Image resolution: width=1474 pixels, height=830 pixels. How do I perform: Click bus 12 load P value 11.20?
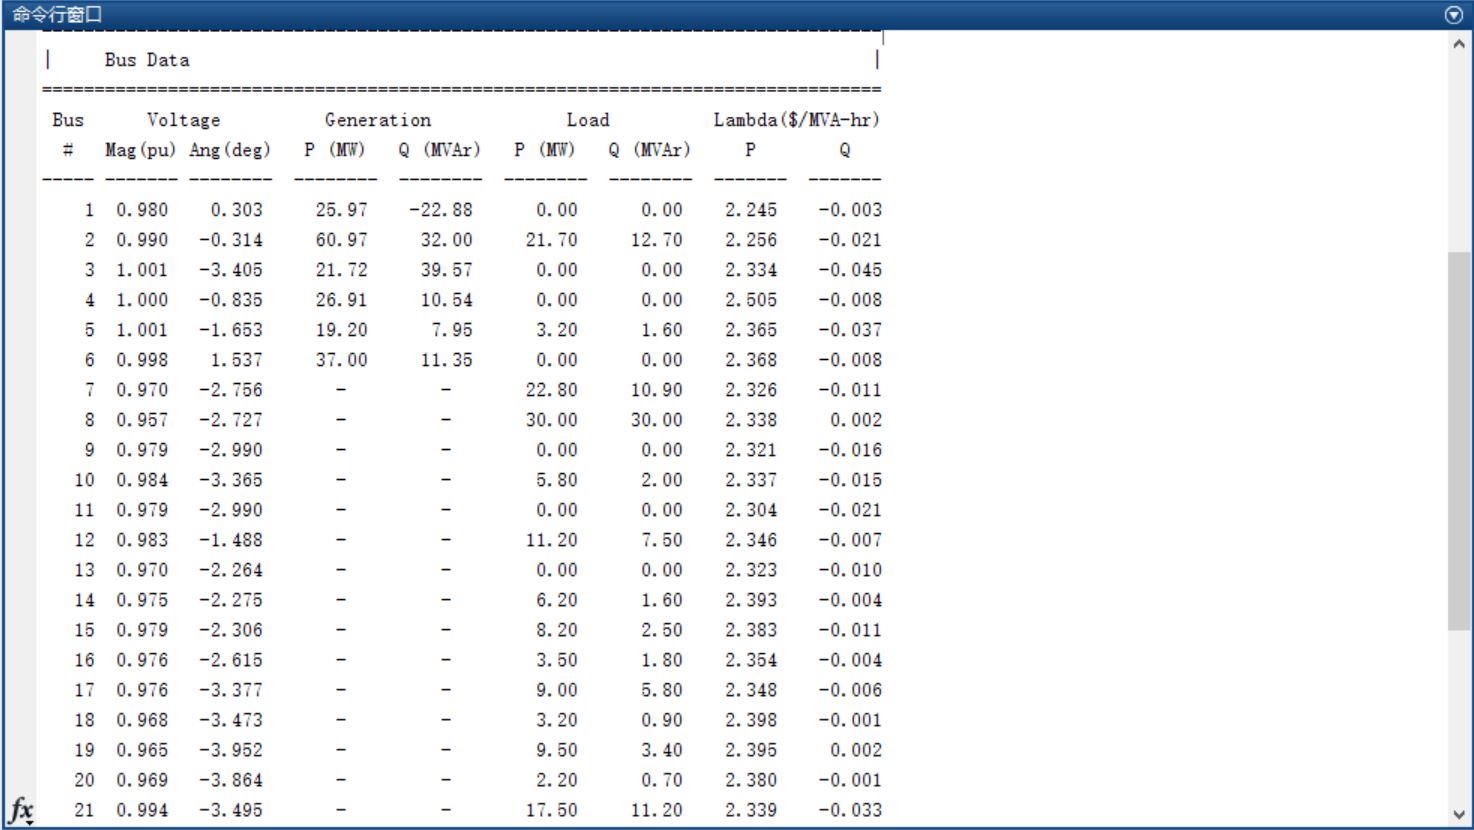[x=552, y=540]
